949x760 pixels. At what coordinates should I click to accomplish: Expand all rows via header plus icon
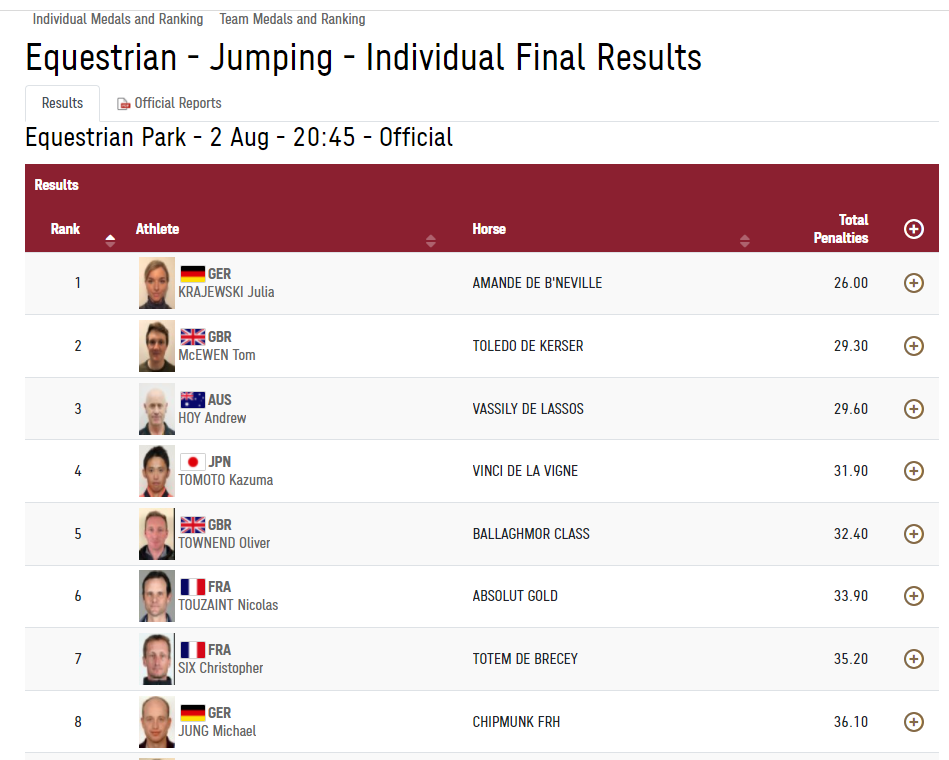pyautogui.click(x=913, y=229)
